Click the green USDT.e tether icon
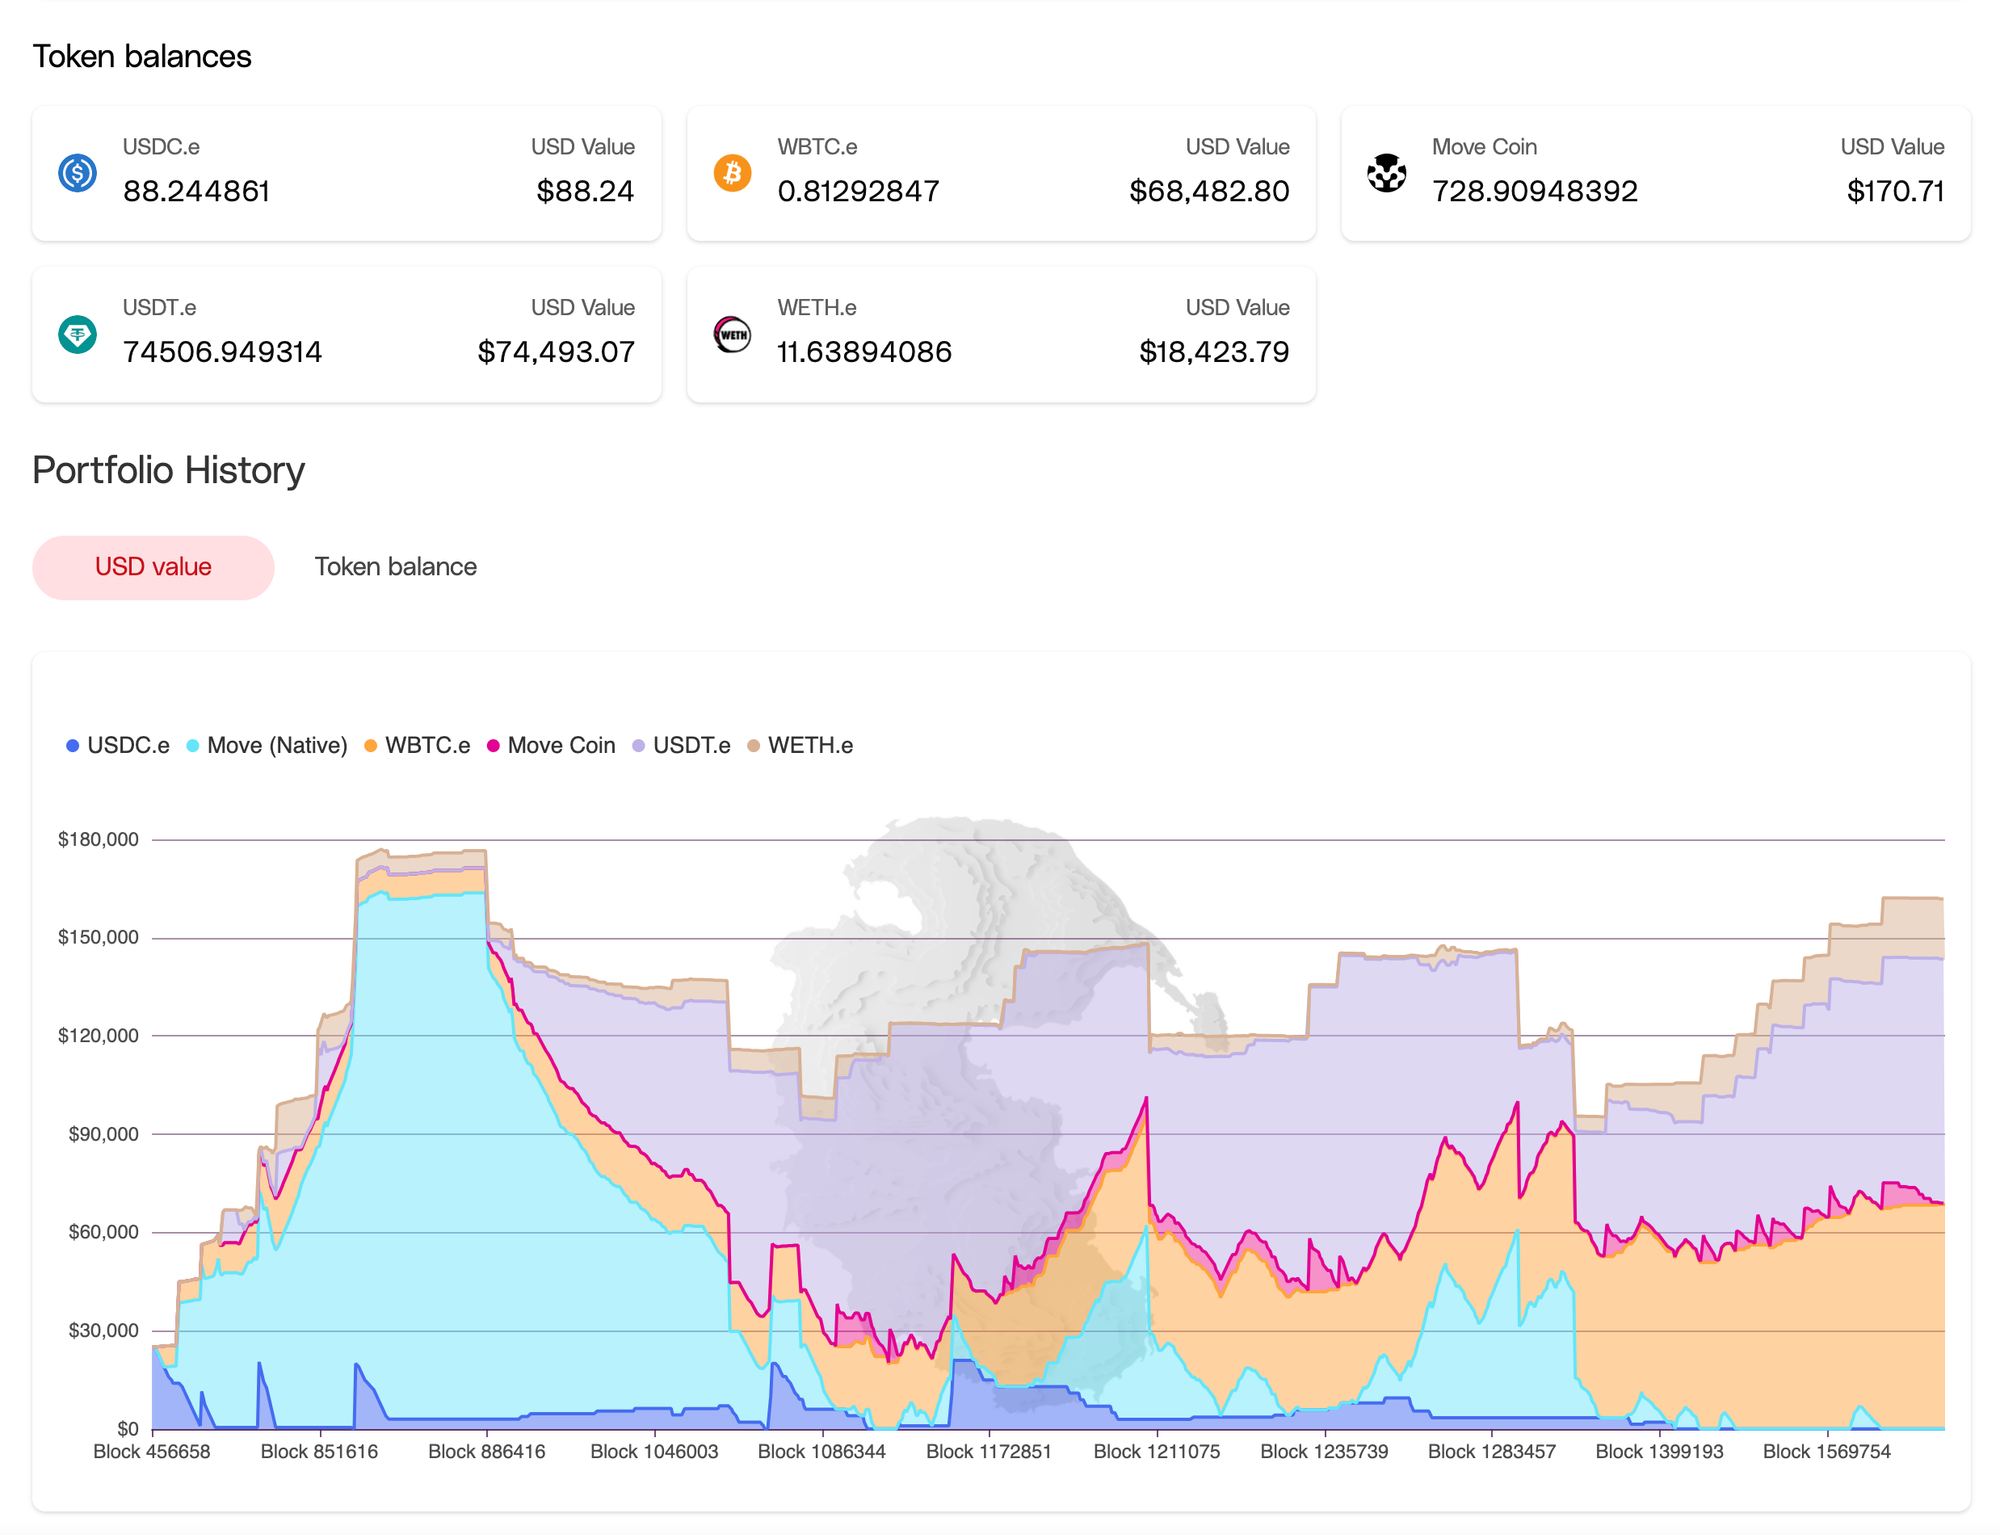The height and width of the screenshot is (1535, 2000). pyautogui.click(x=77, y=334)
